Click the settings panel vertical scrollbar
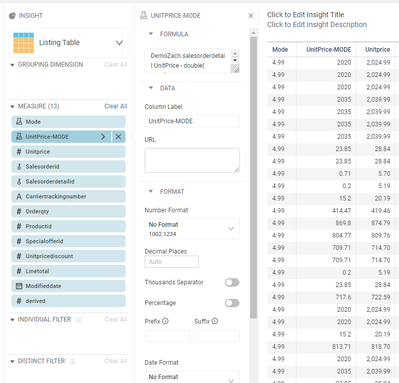This screenshot has width=399, height=383. tap(253, 177)
